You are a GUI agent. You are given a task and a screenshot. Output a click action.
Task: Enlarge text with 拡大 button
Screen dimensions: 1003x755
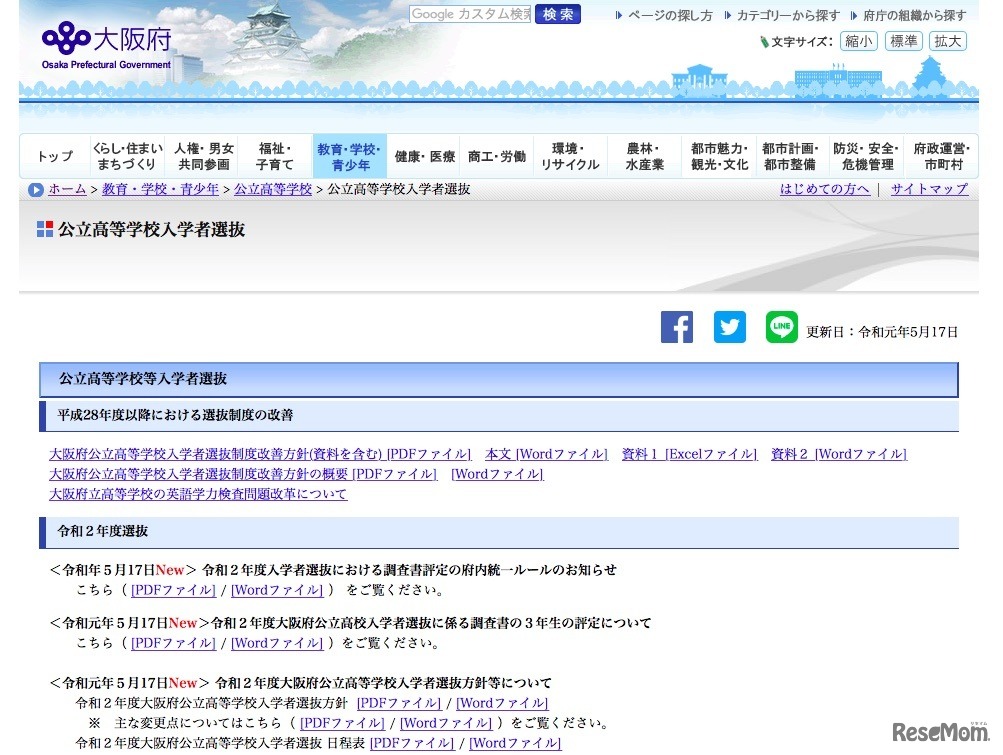tap(948, 41)
